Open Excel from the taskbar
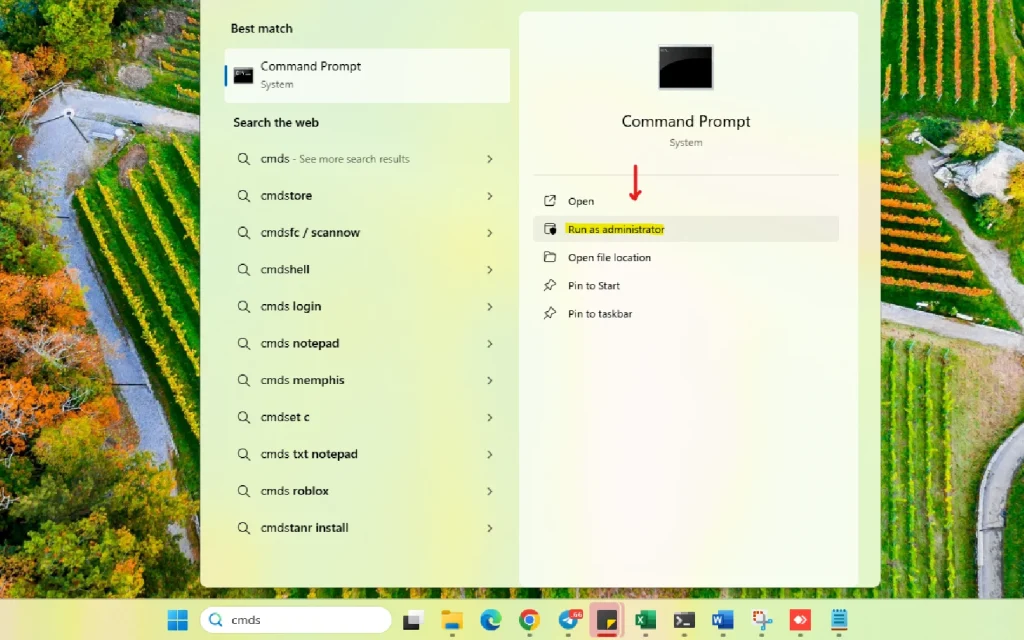1024x640 pixels. coord(645,620)
